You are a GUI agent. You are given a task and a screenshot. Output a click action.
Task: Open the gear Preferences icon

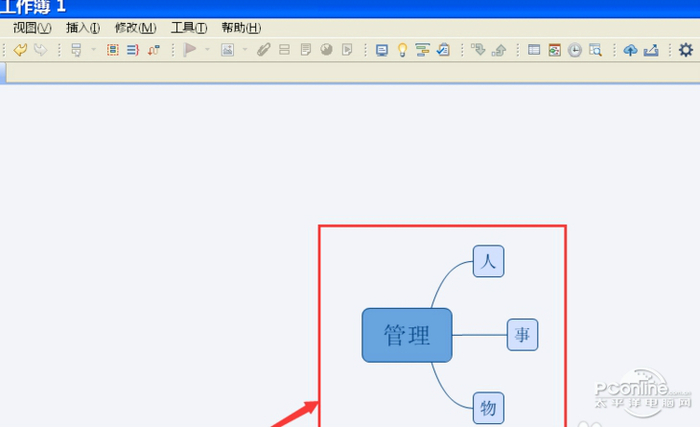pyautogui.click(x=686, y=50)
